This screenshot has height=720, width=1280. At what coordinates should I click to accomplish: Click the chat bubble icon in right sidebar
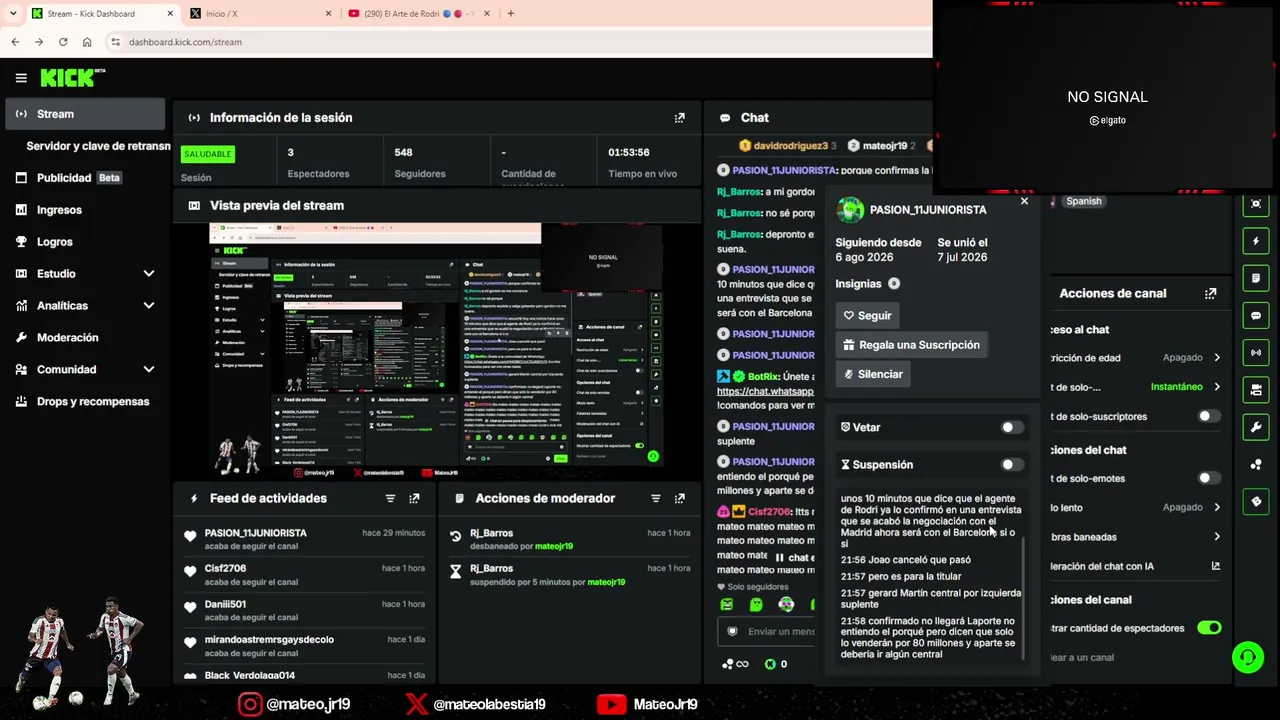1257,315
